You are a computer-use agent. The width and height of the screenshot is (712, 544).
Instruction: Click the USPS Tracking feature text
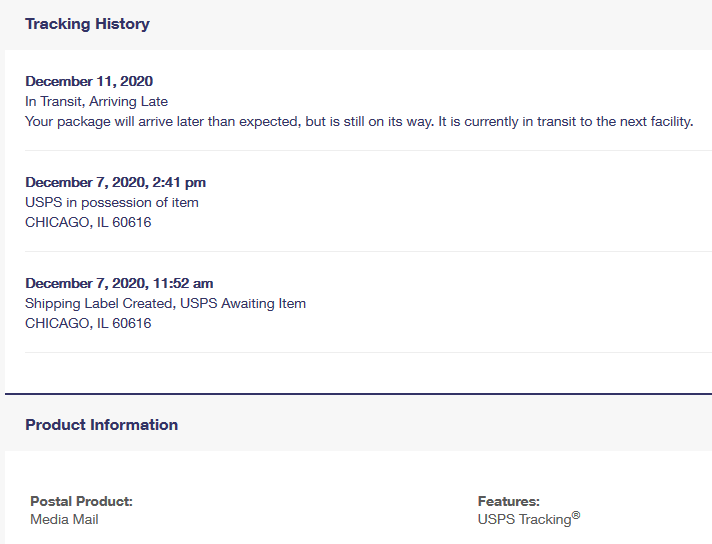pyautogui.click(x=523, y=520)
